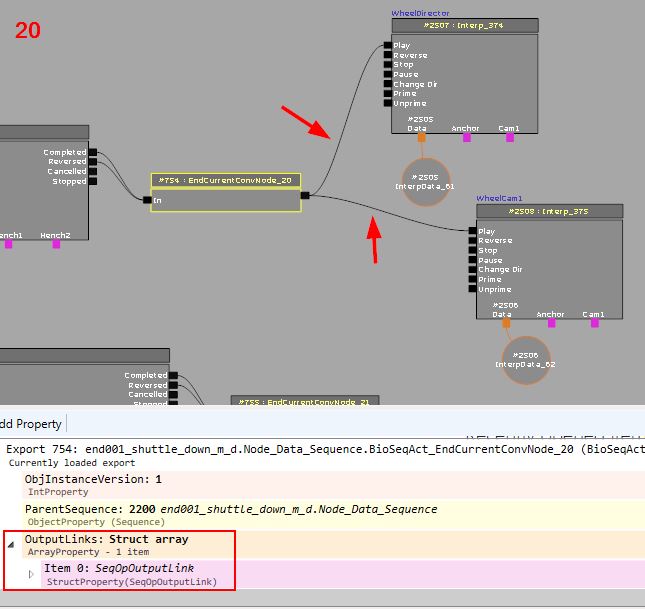The width and height of the screenshot is (645, 609).
Task: Select the #2506 InterpData_62 variable circle
Action: click(526, 360)
